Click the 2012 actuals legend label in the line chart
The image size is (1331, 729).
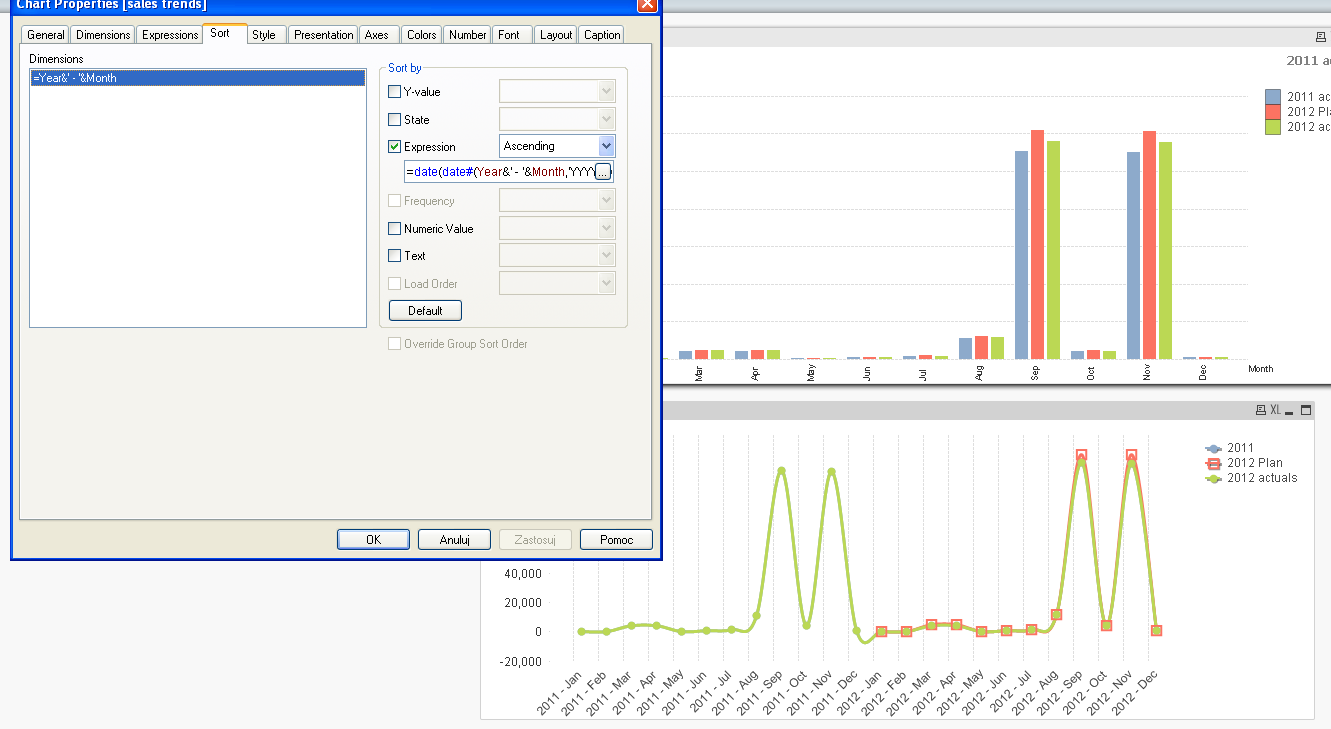pyautogui.click(x=1262, y=478)
